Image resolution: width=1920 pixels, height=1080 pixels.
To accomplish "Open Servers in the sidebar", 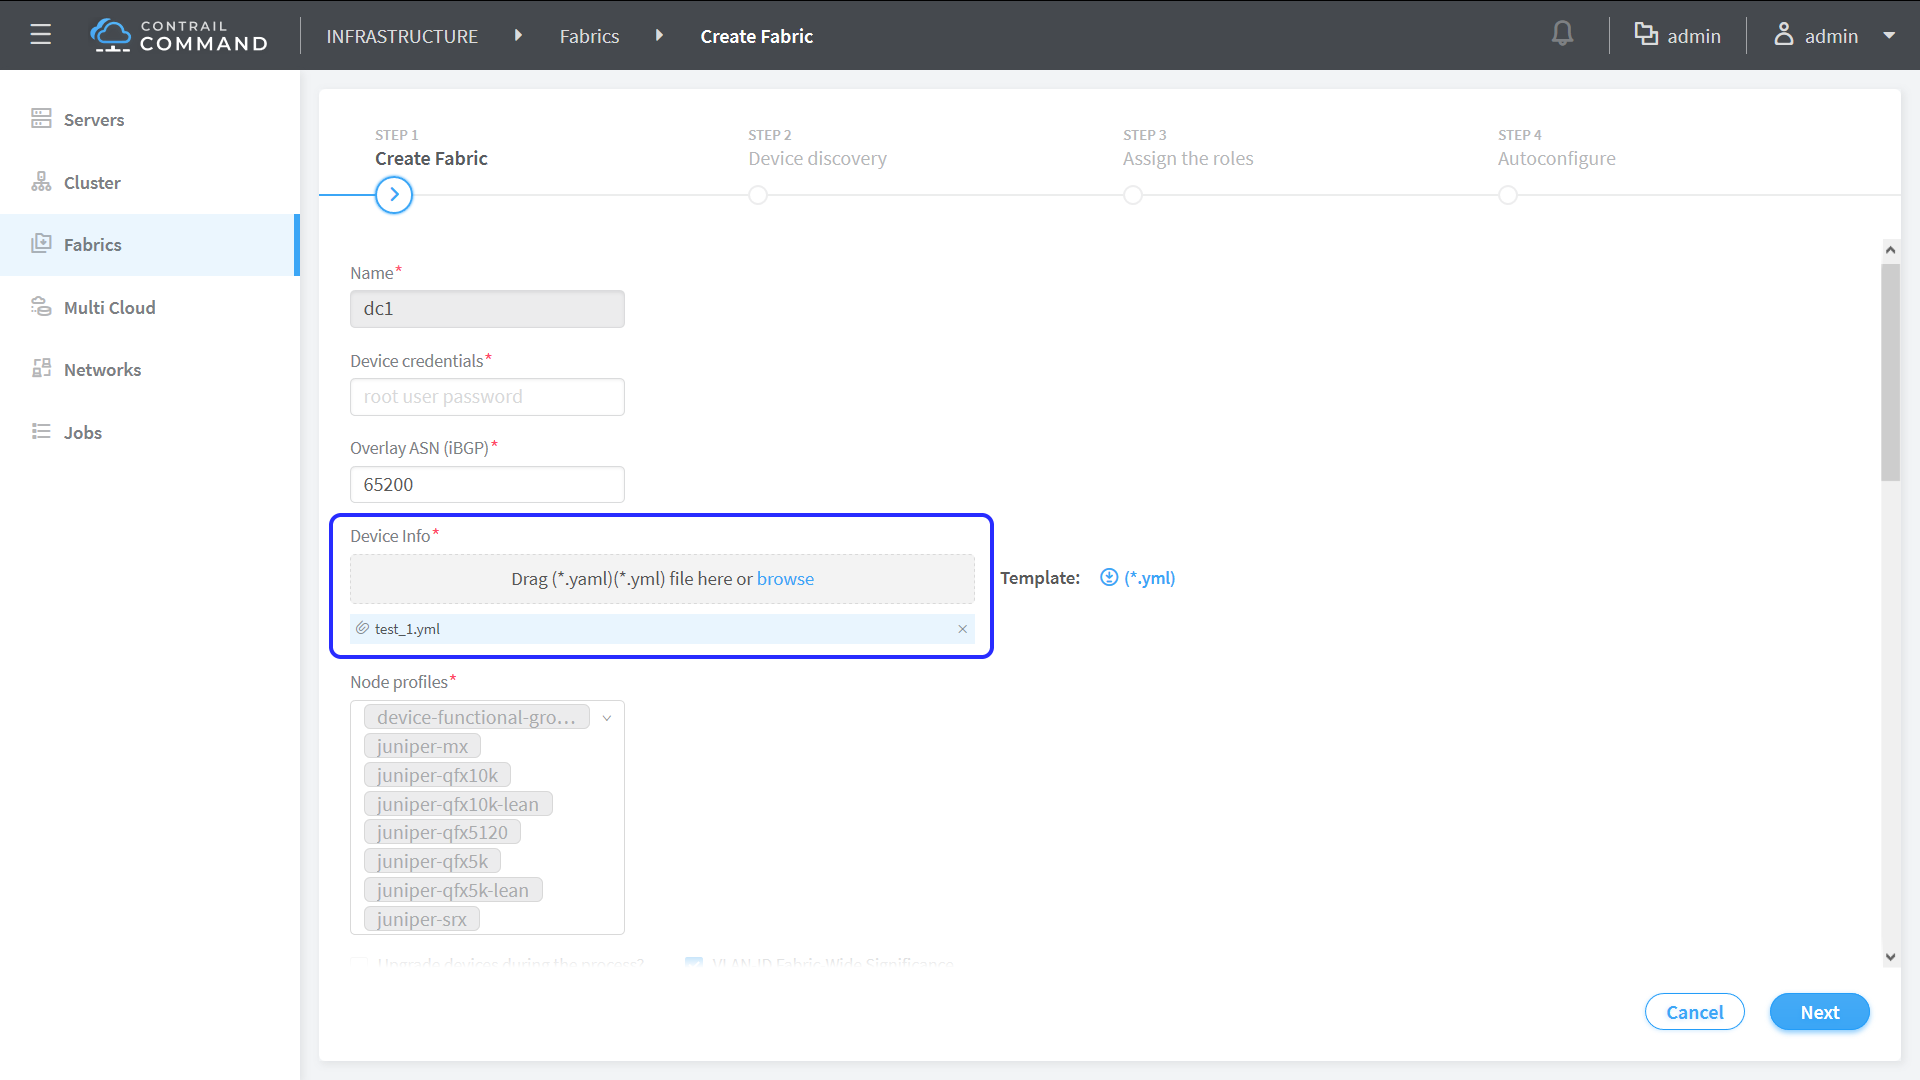I will point(94,120).
